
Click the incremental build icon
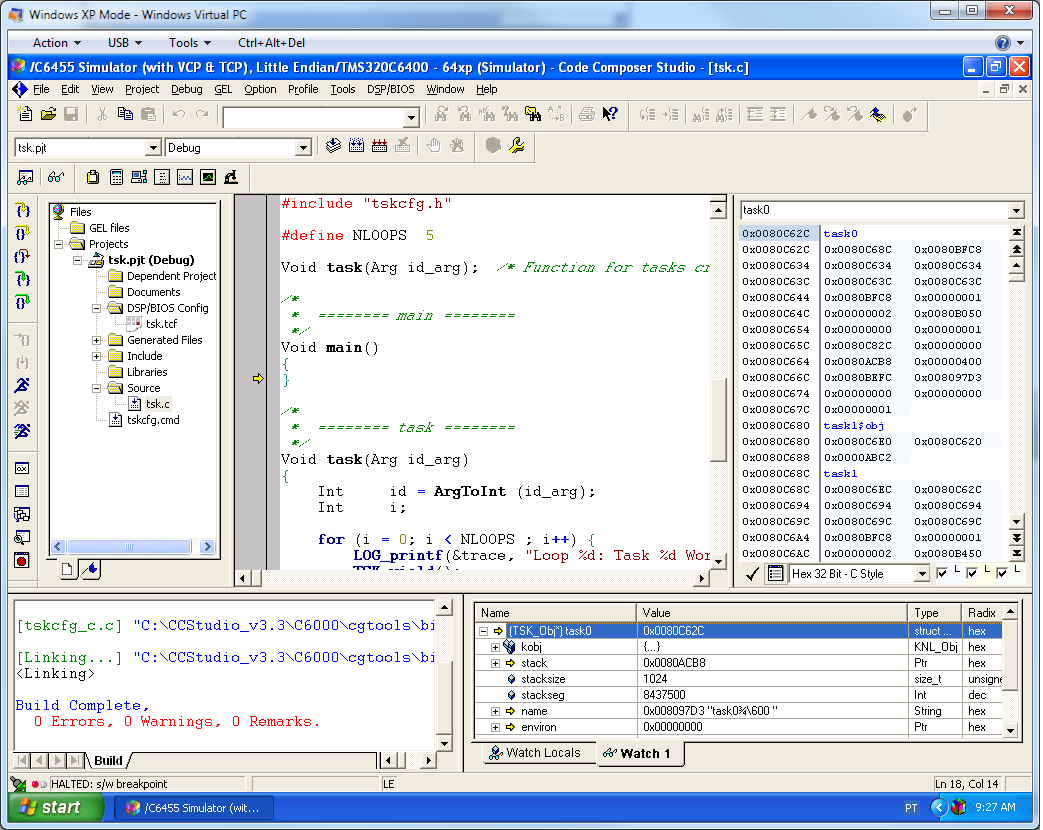(x=357, y=146)
